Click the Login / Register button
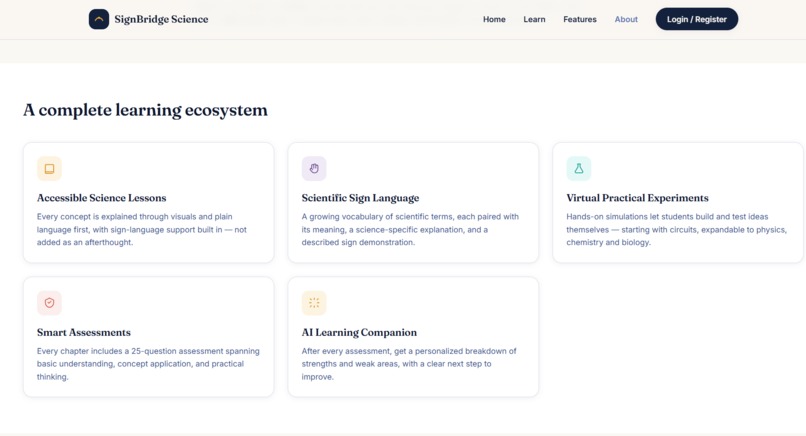806x436 pixels. point(697,19)
